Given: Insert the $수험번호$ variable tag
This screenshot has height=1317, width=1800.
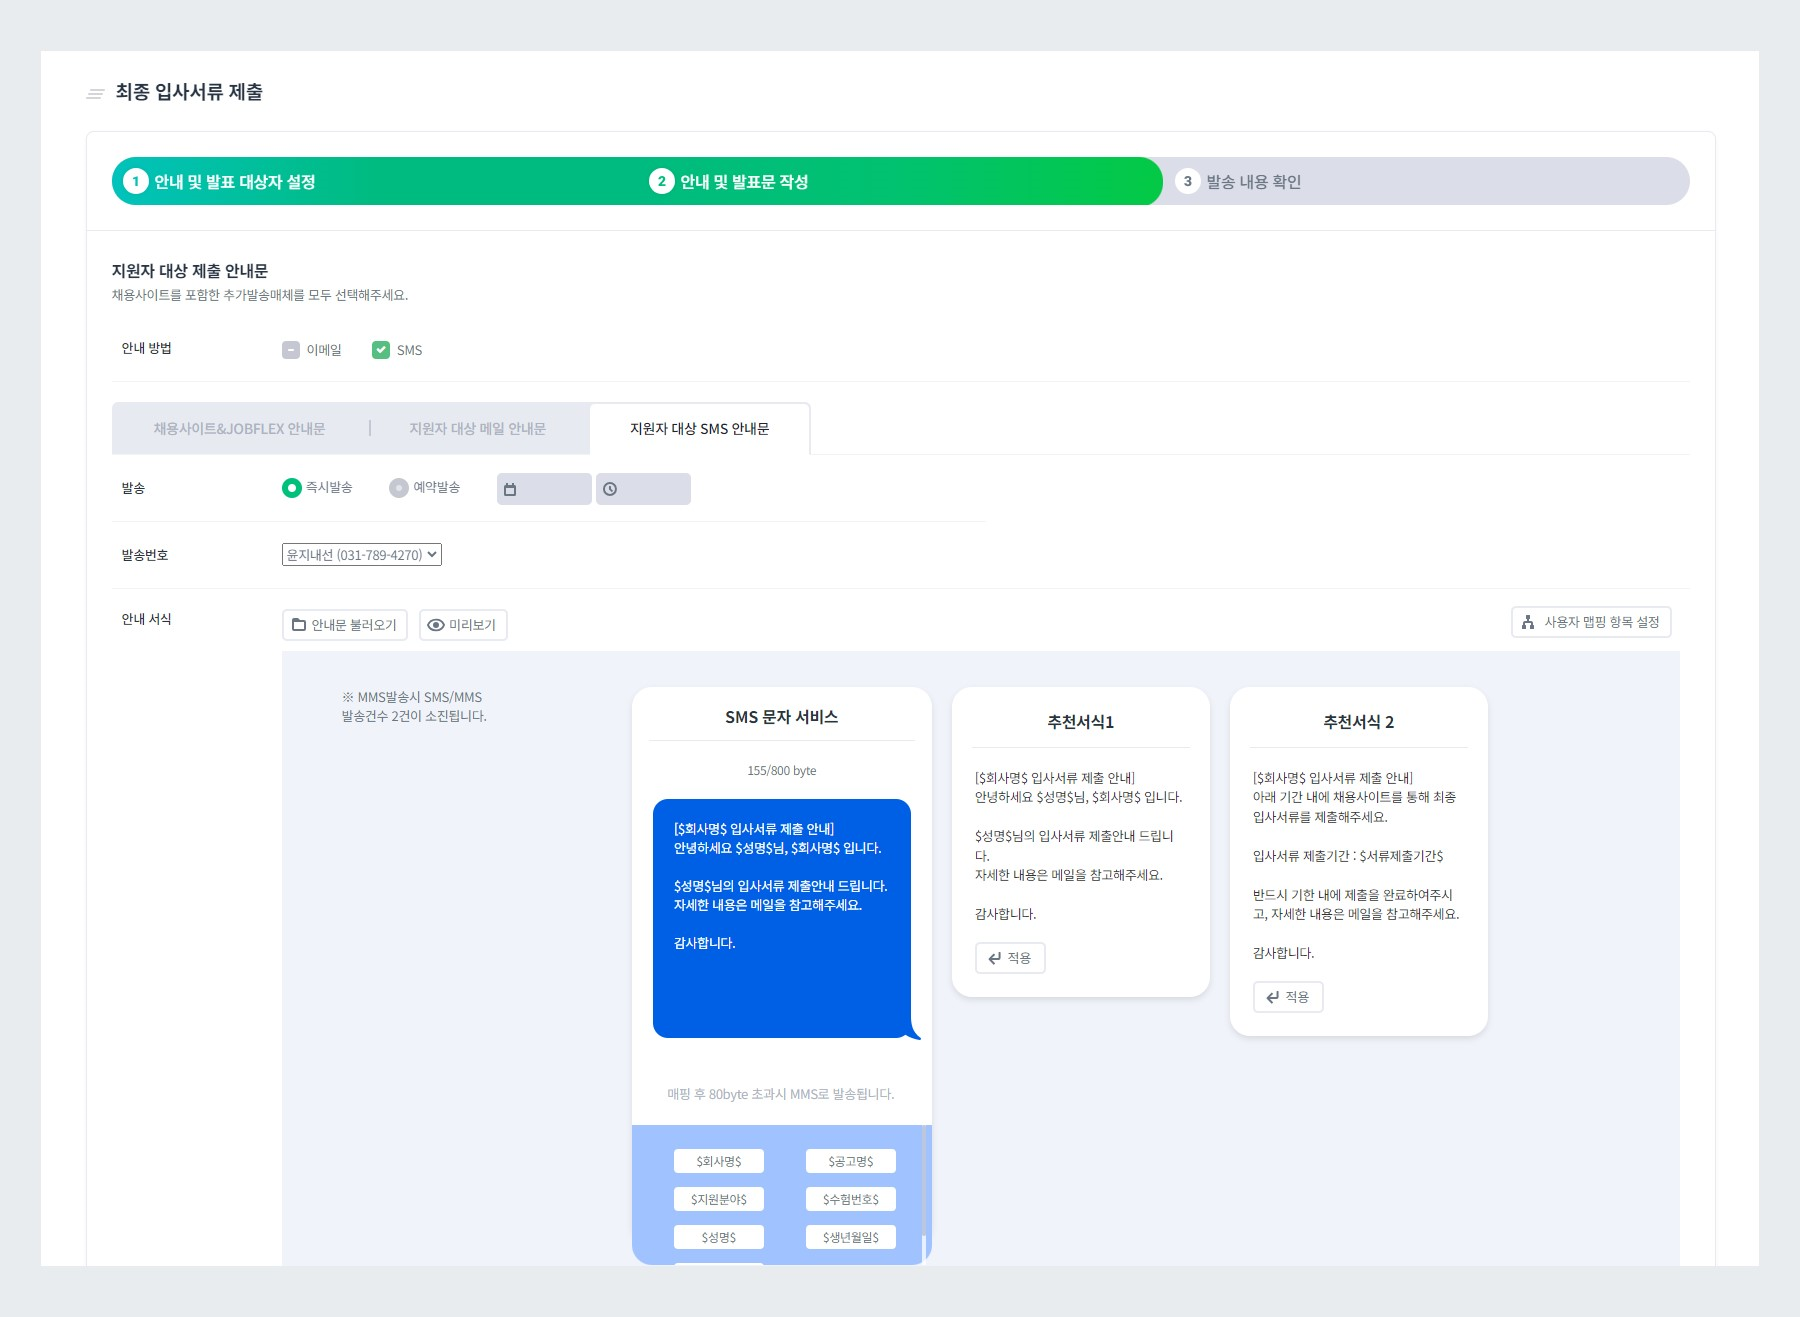Looking at the screenshot, I should click(x=851, y=1199).
